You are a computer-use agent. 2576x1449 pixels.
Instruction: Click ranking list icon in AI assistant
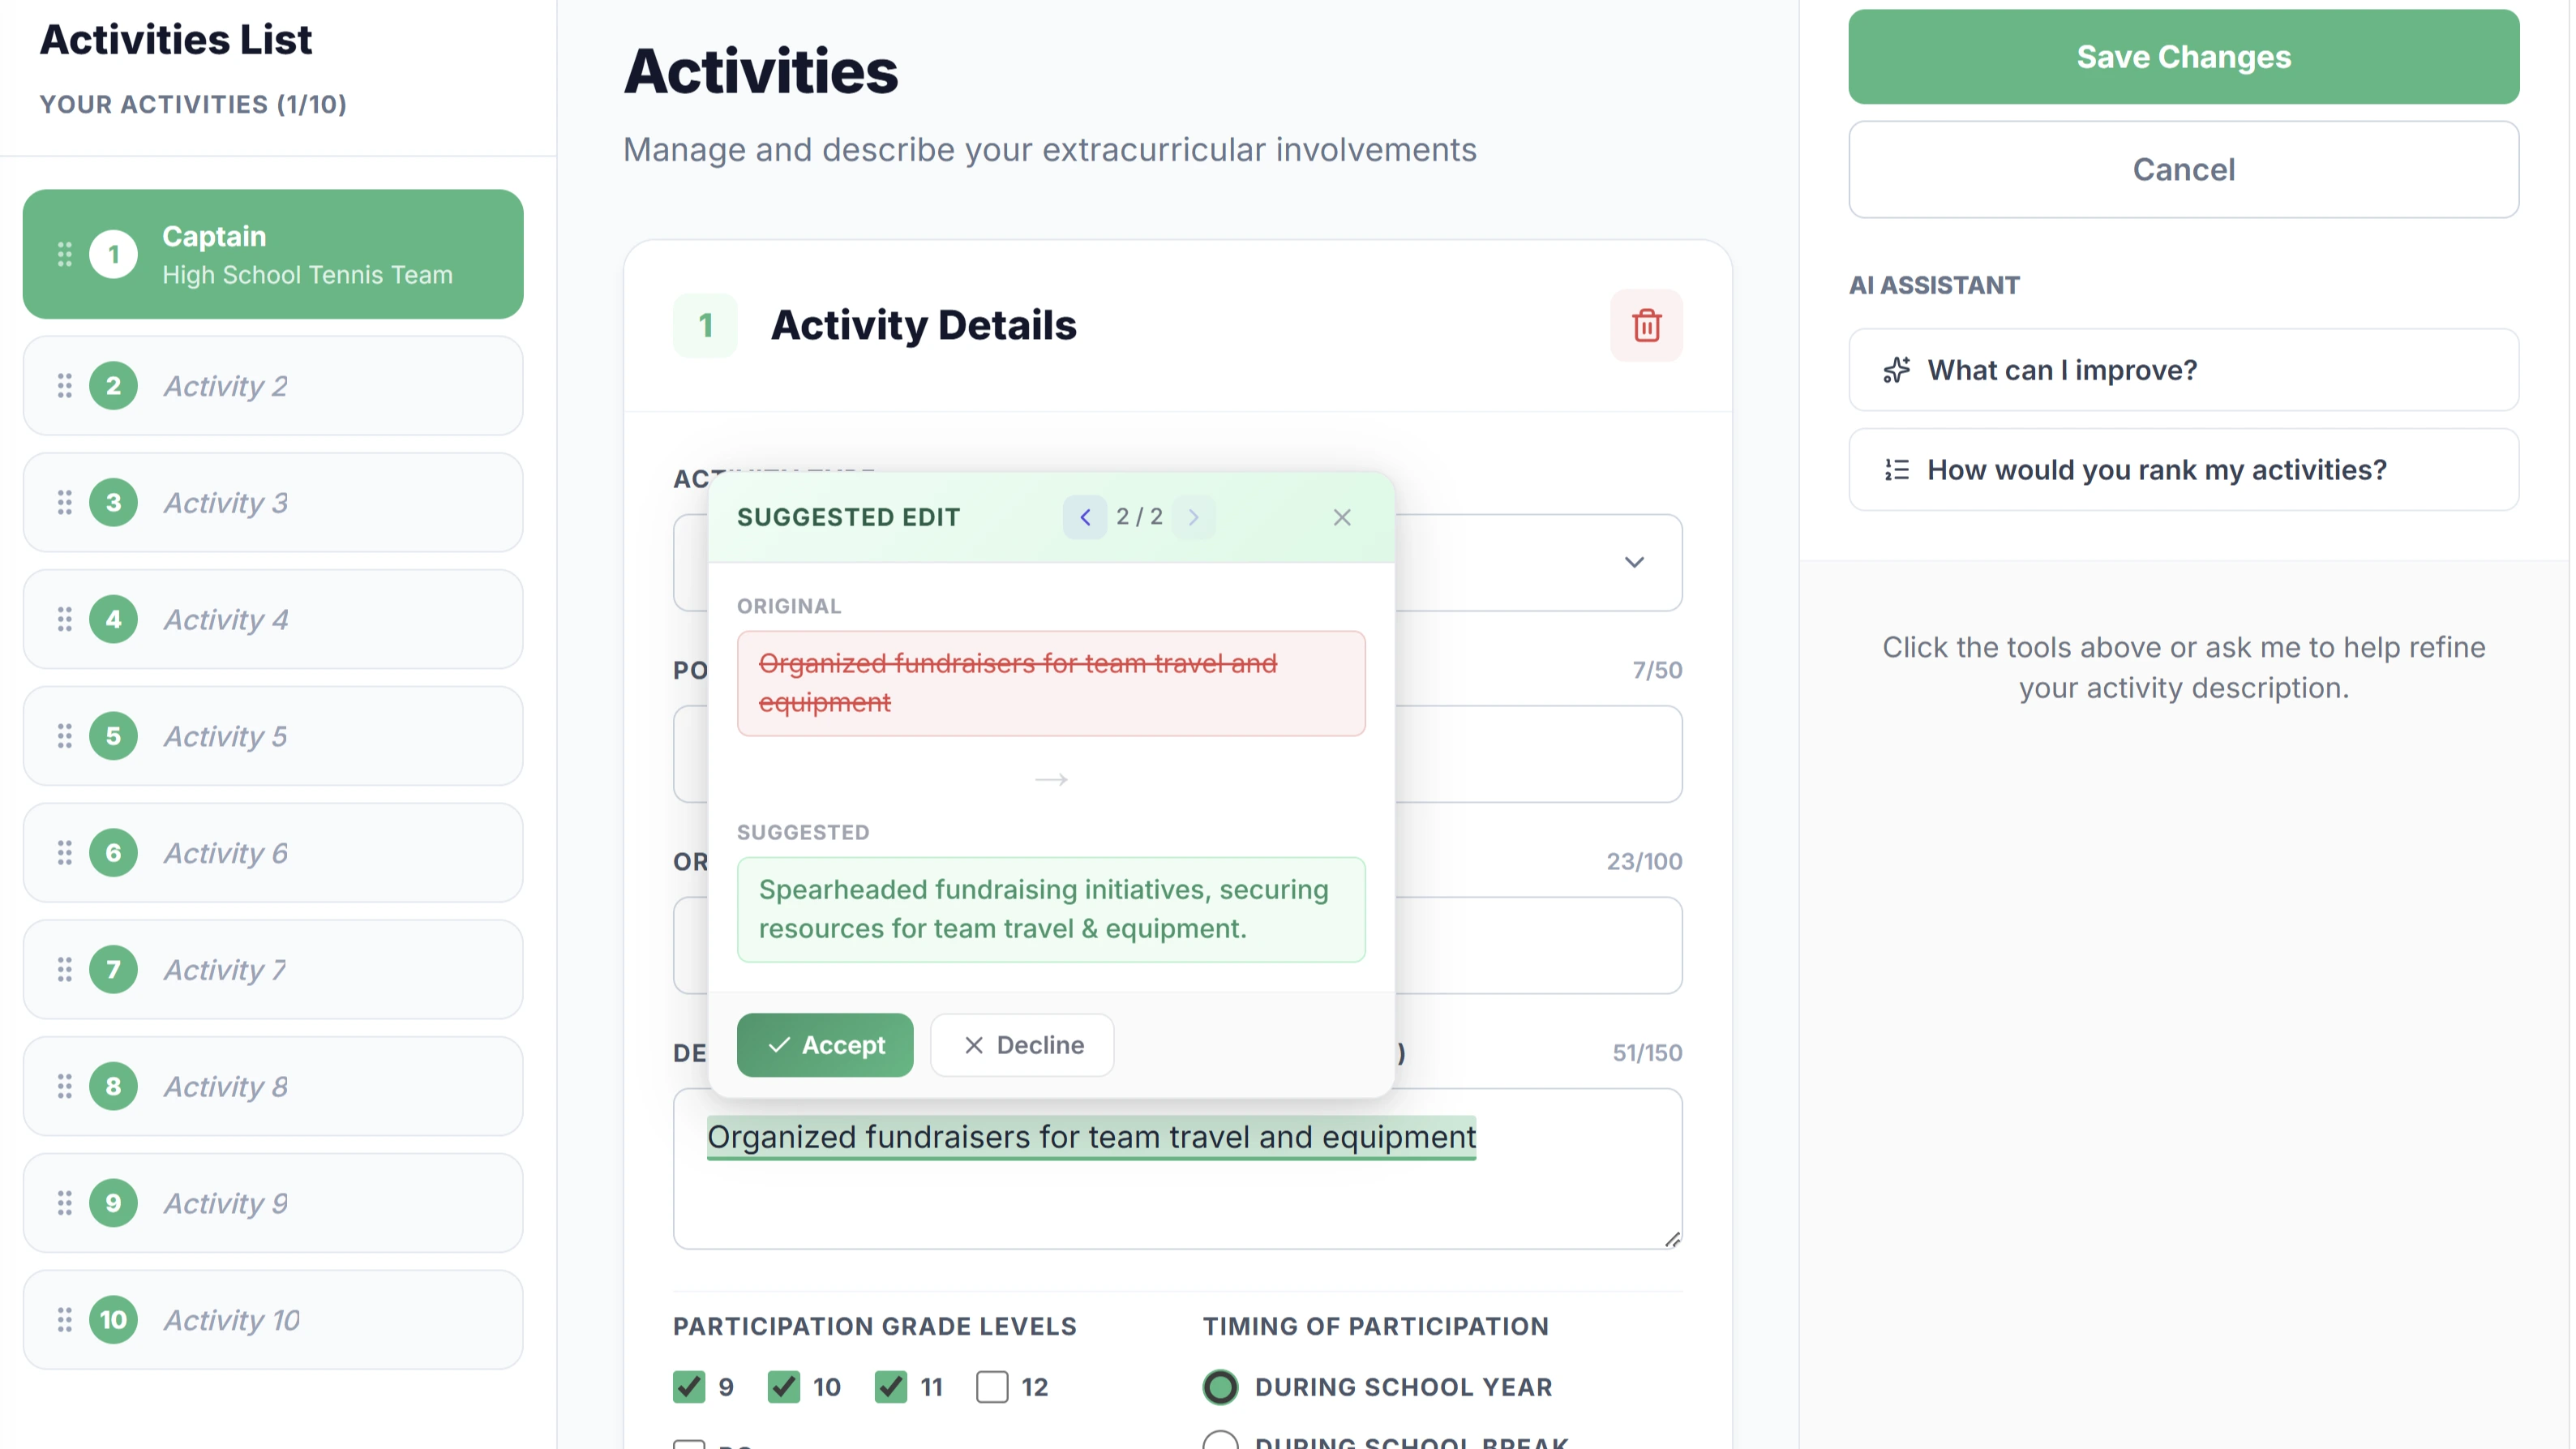(x=1897, y=470)
